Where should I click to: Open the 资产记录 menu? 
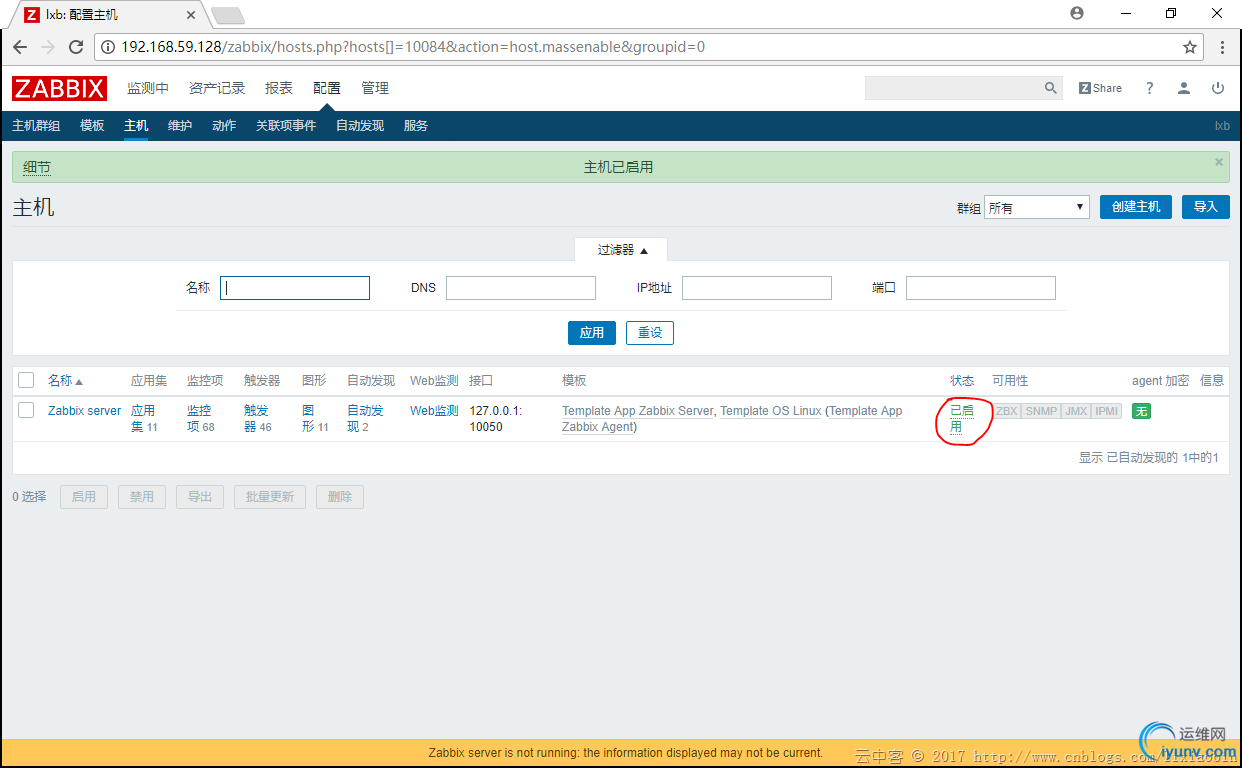pos(217,88)
